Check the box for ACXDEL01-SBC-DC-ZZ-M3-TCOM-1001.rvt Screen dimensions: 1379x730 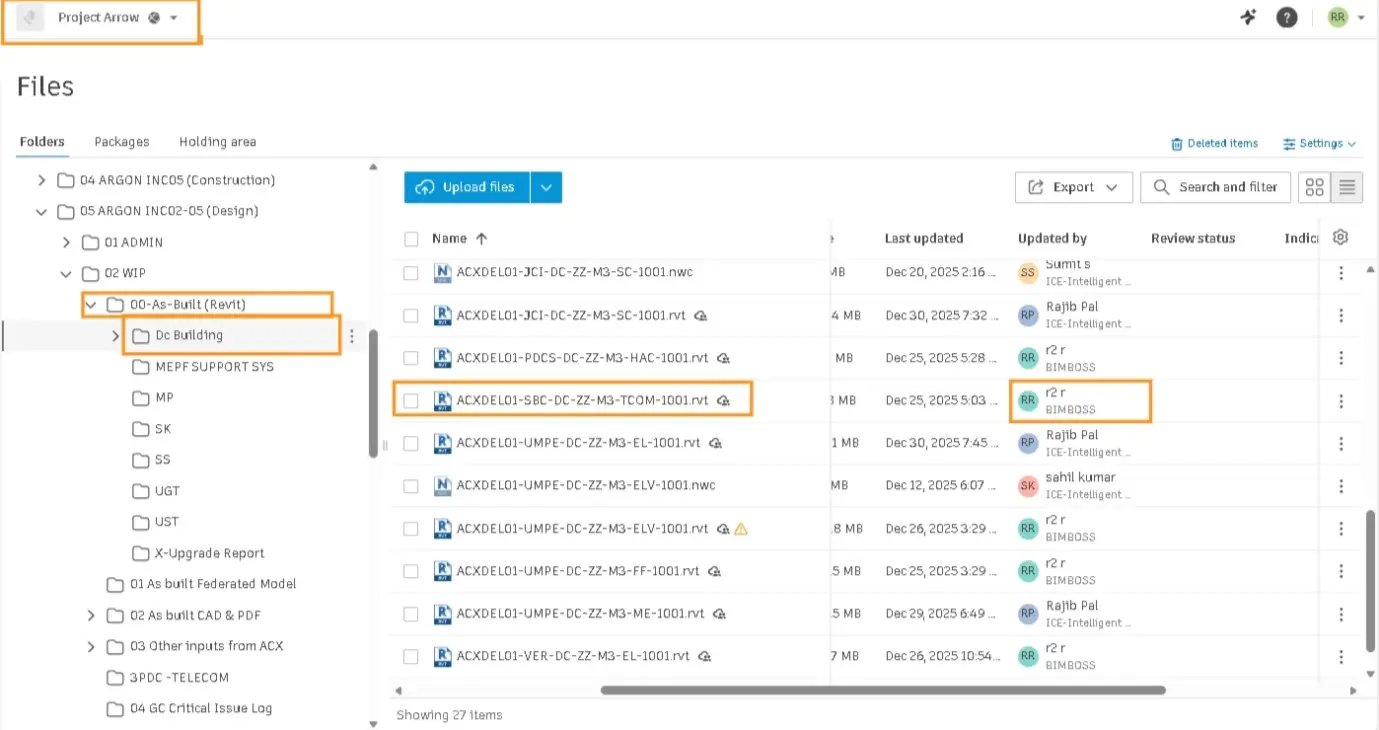coord(411,401)
